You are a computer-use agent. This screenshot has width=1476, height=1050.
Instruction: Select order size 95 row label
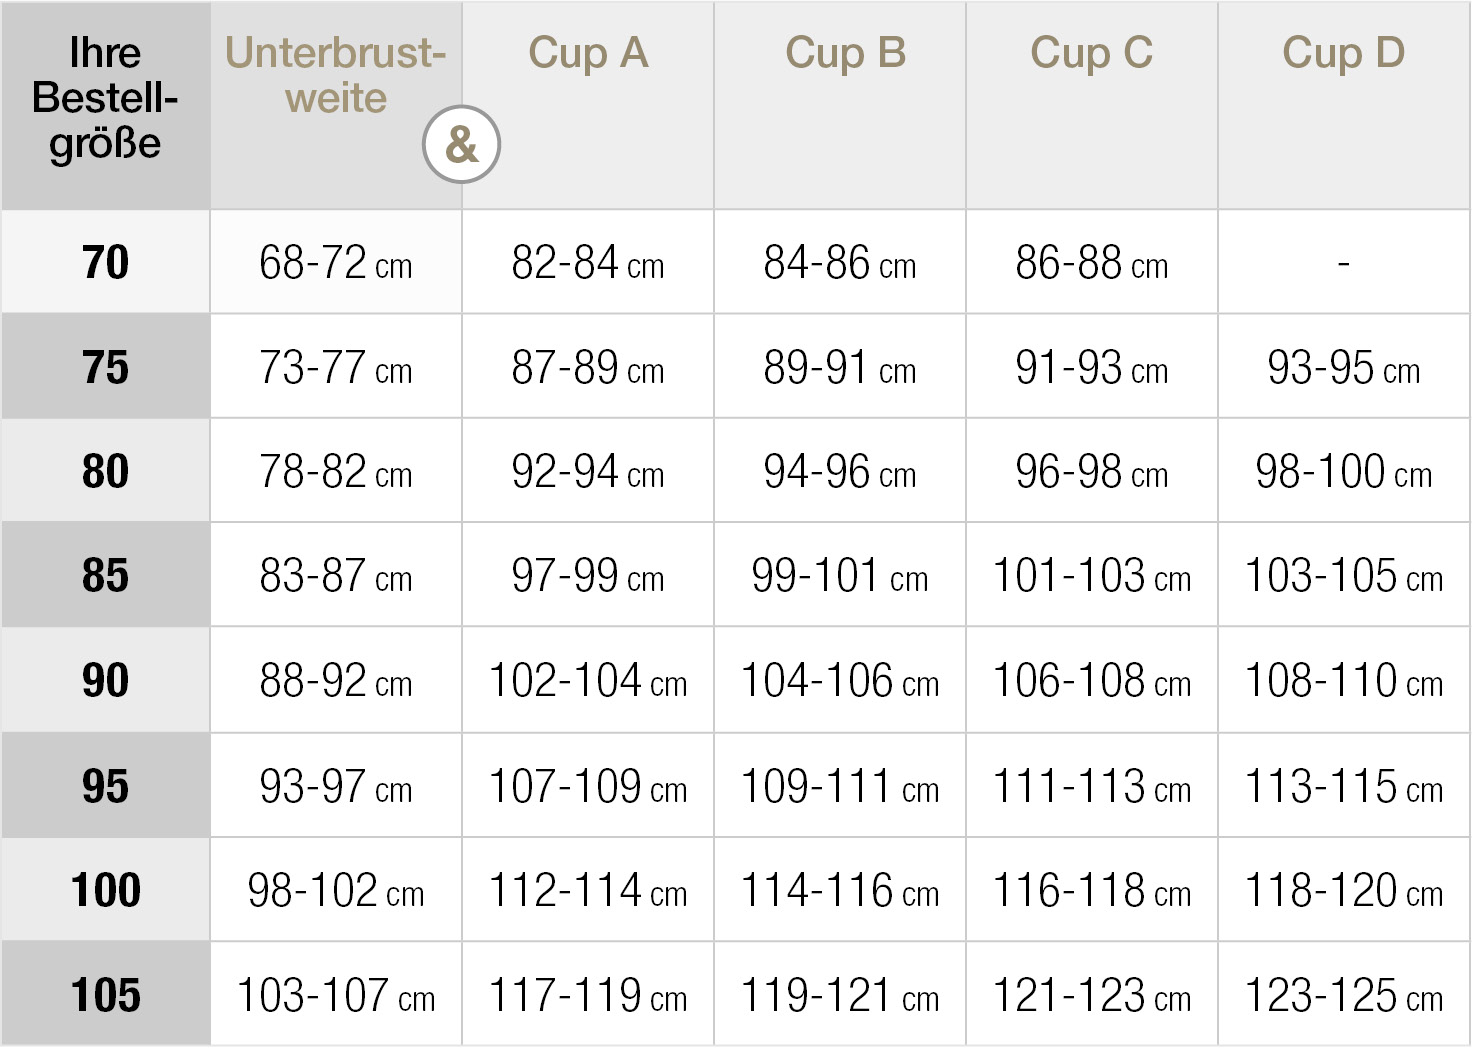[x=105, y=787]
